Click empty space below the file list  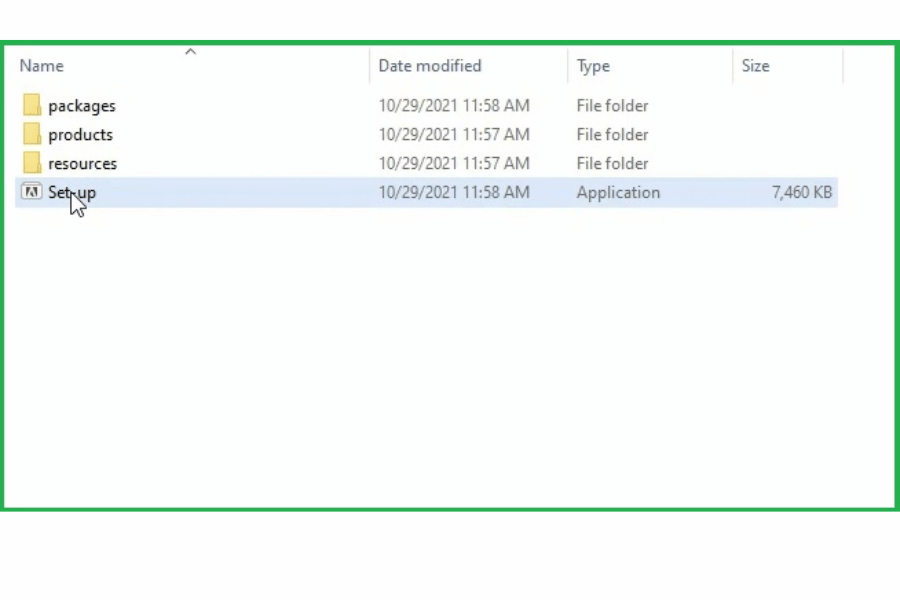tap(450, 380)
